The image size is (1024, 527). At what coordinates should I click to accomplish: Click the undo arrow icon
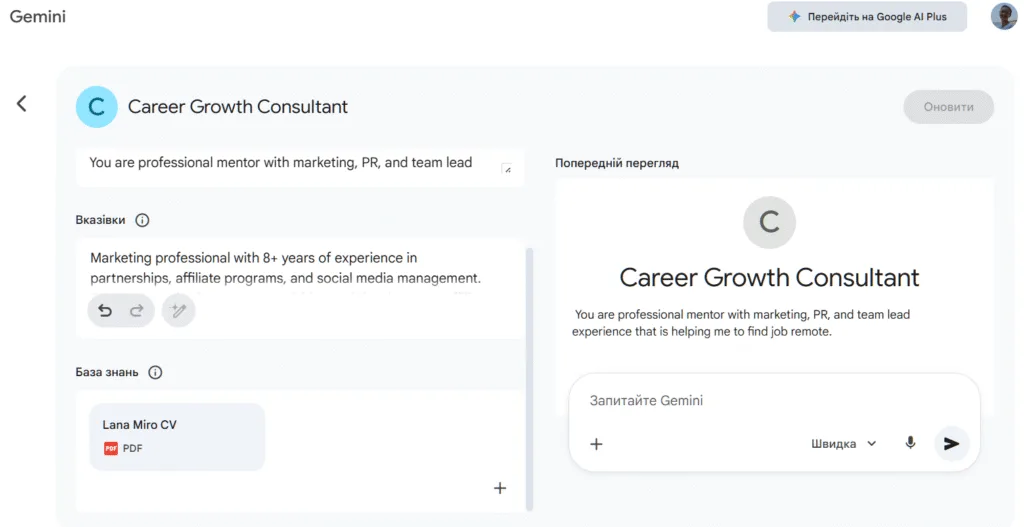click(105, 311)
